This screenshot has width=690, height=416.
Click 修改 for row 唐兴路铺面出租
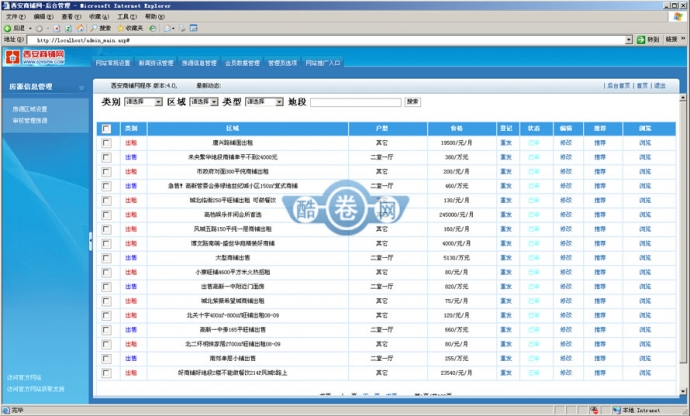point(565,143)
